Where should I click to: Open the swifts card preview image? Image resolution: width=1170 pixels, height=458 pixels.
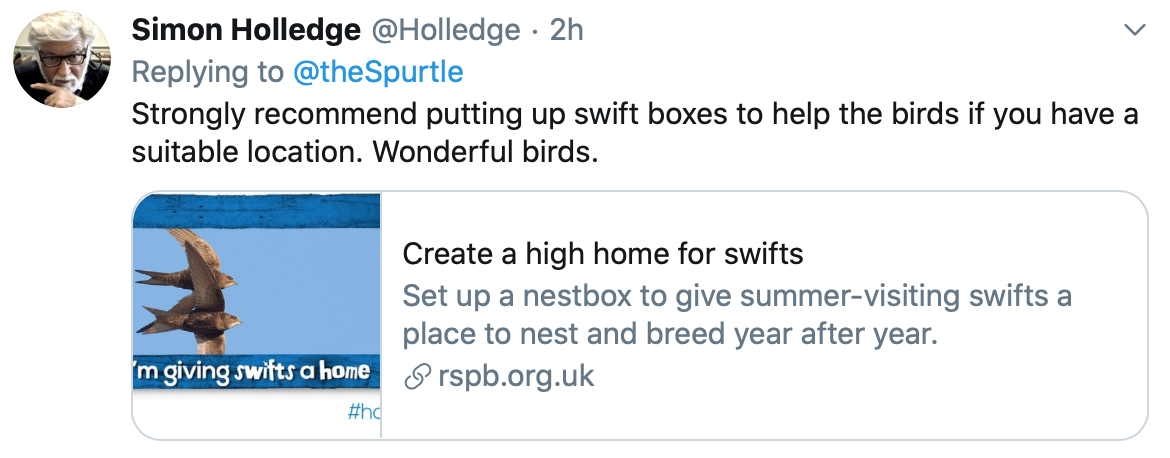[257, 315]
